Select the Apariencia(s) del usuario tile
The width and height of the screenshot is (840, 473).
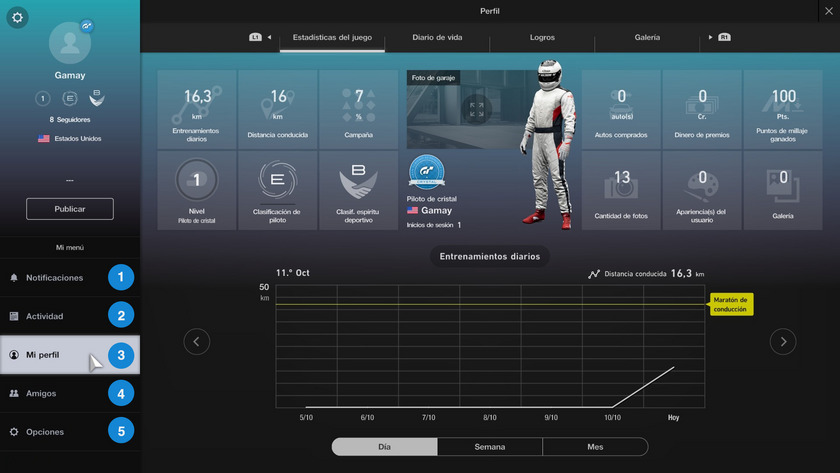point(702,190)
